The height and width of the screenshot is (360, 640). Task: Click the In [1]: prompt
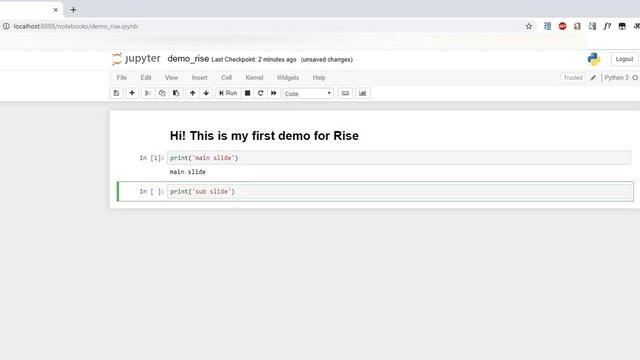tap(152, 158)
